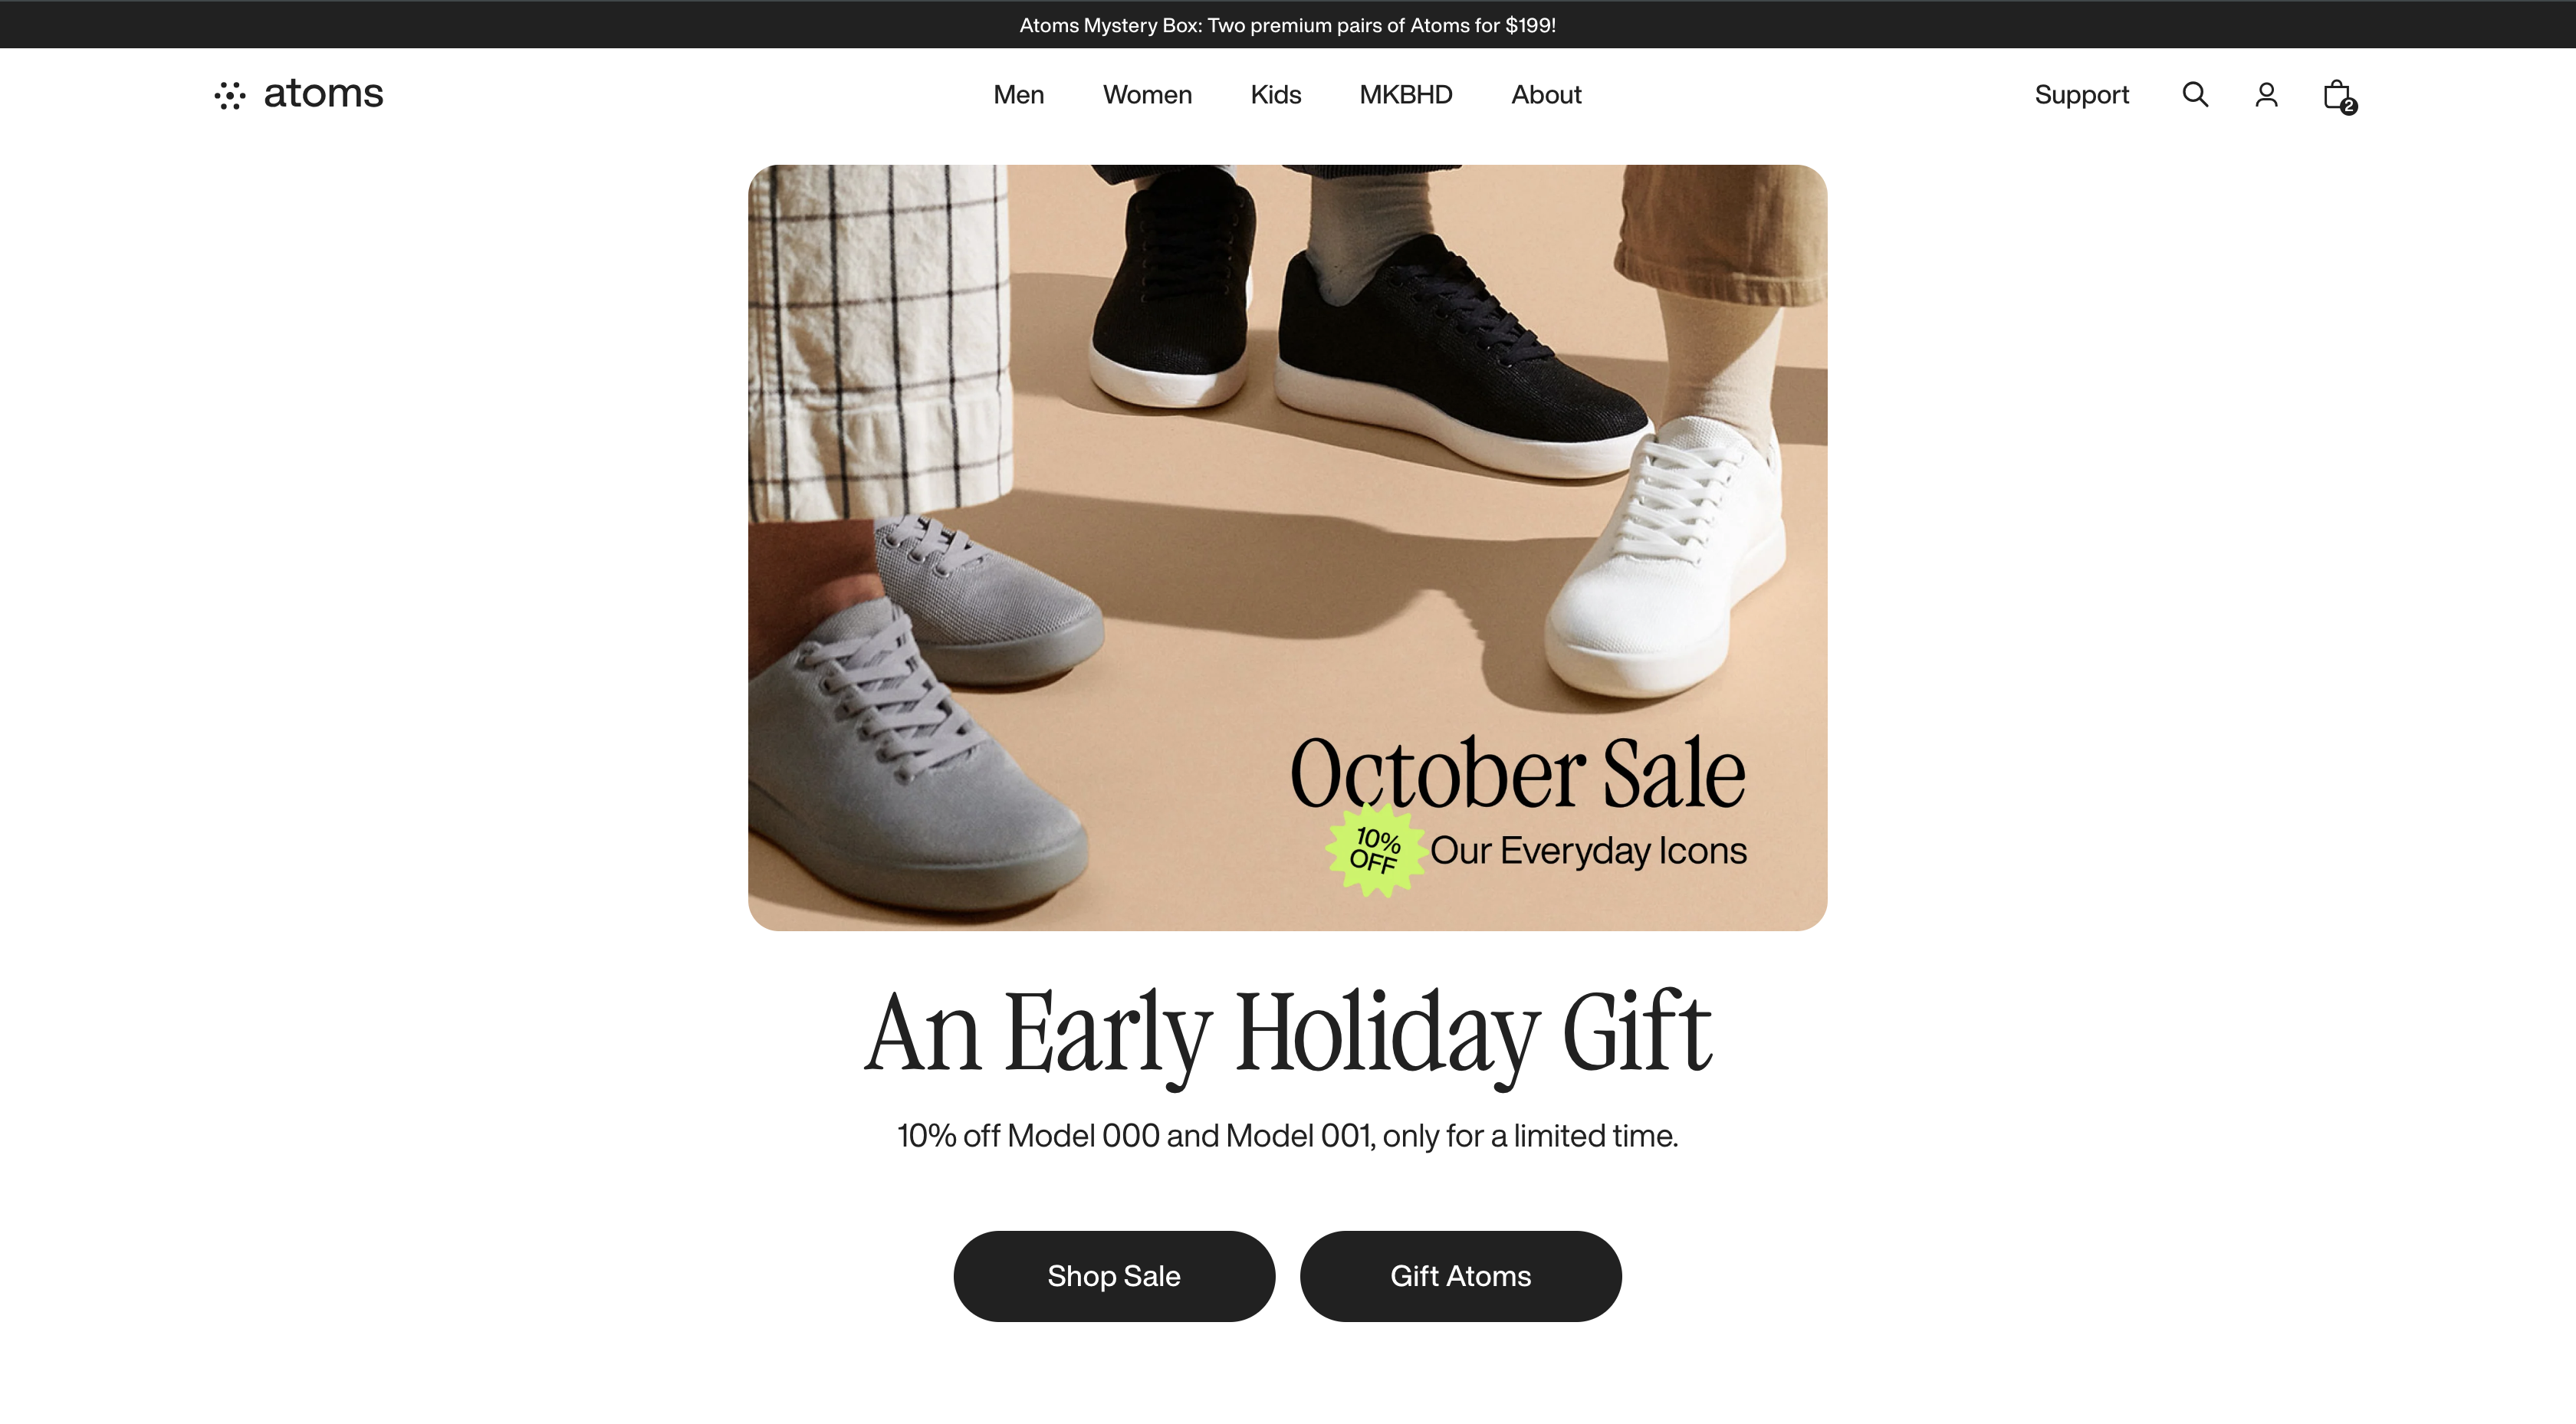The image size is (2576, 1424).
Task: Click the Our Everyday Icons caption
Action: (x=1588, y=851)
